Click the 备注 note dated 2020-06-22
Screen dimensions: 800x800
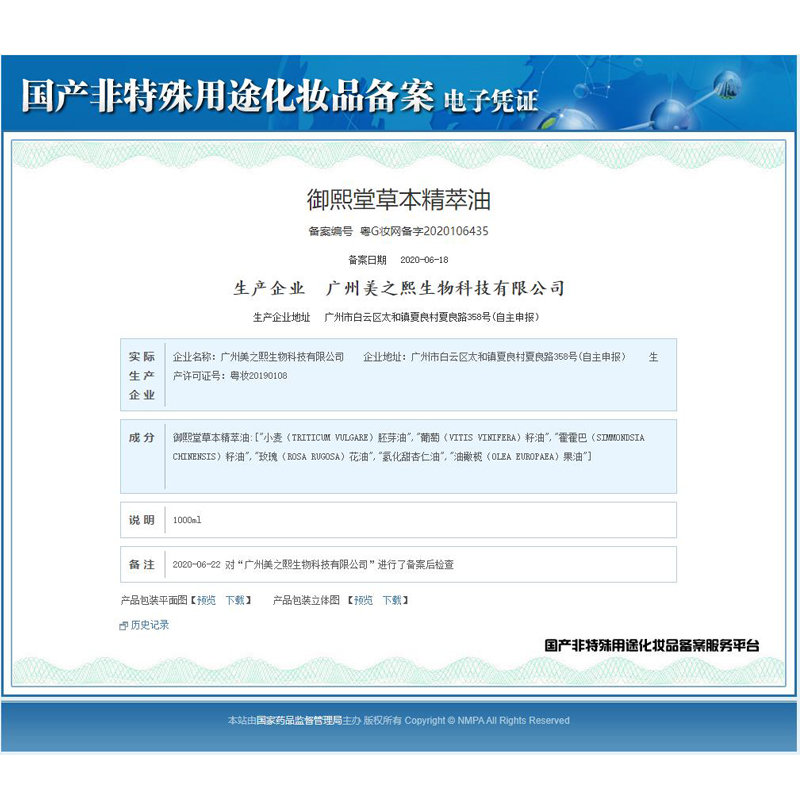313,564
